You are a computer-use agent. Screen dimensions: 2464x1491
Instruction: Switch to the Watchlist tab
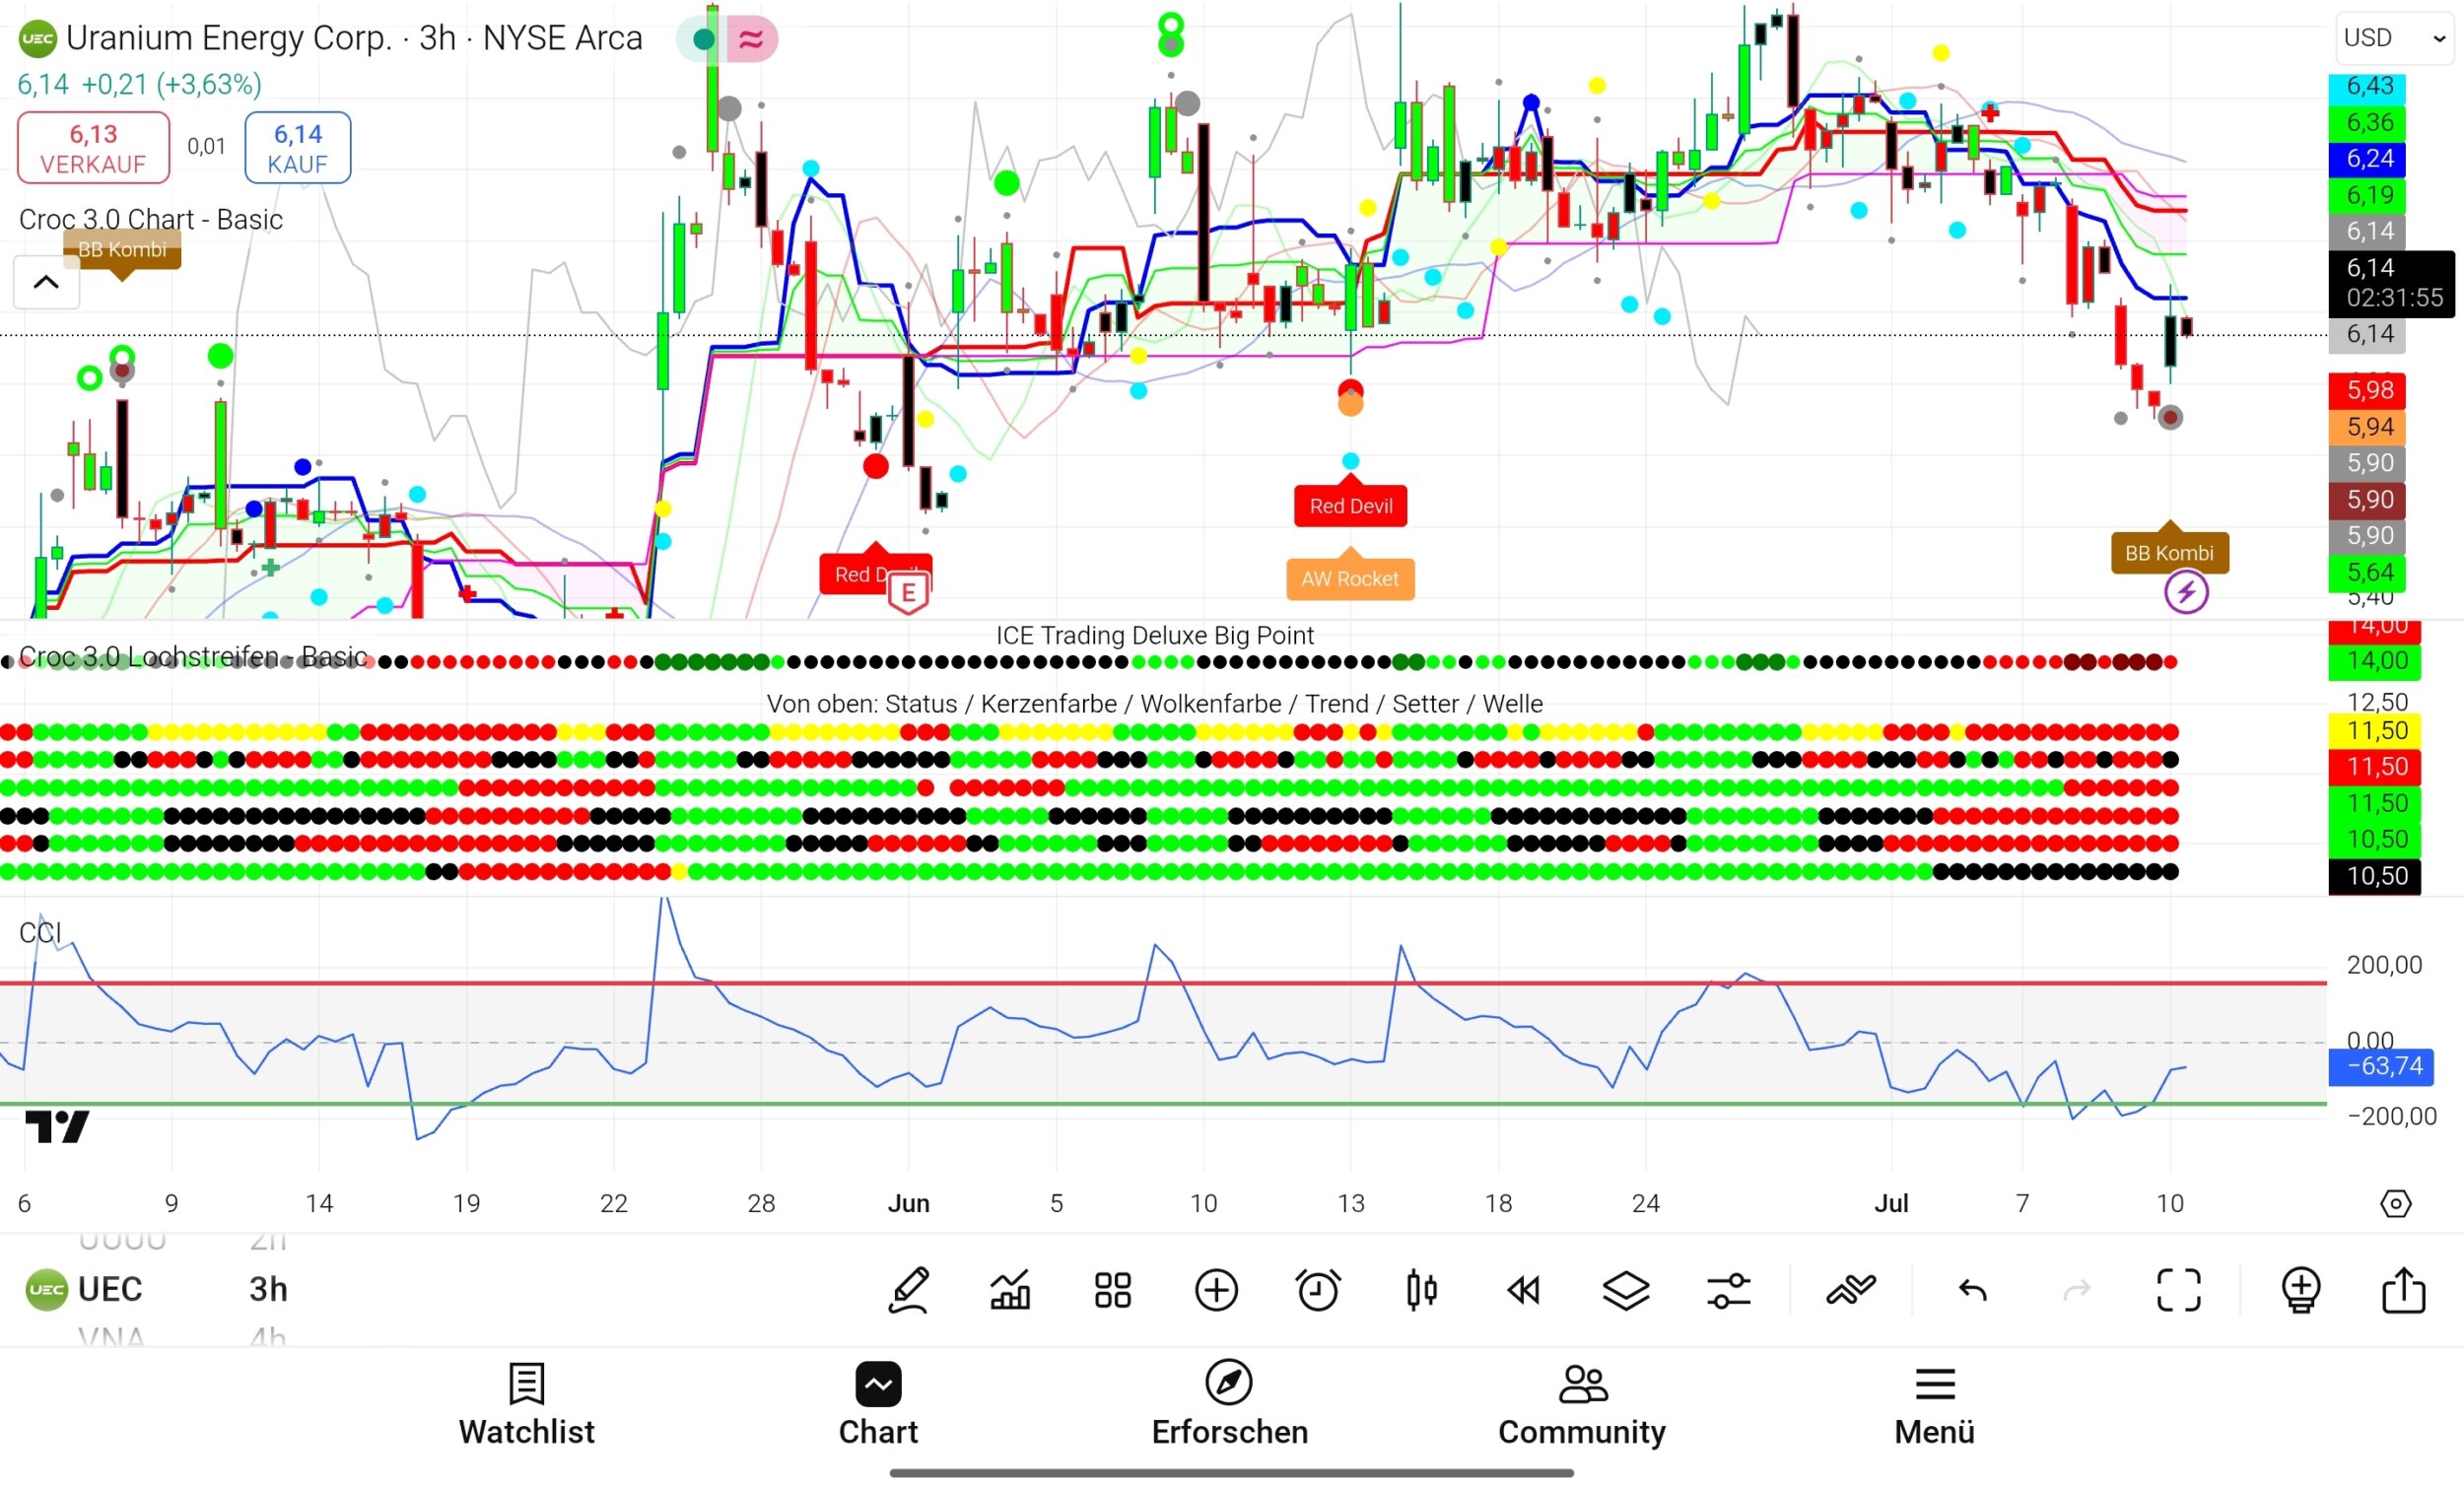(x=526, y=1405)
